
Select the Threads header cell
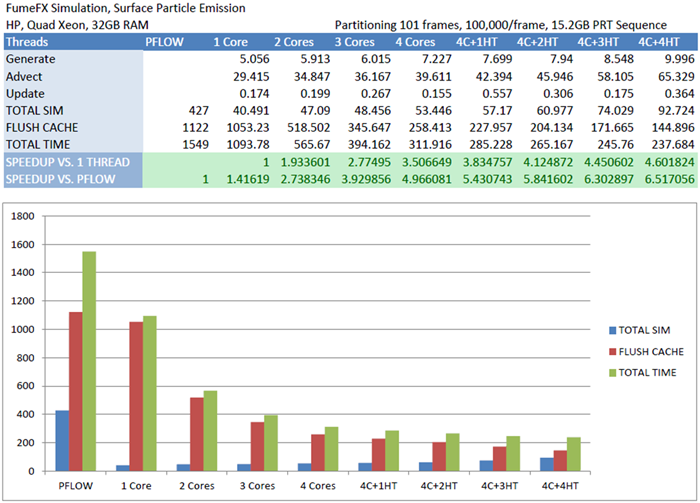click(x=27, y=42)
